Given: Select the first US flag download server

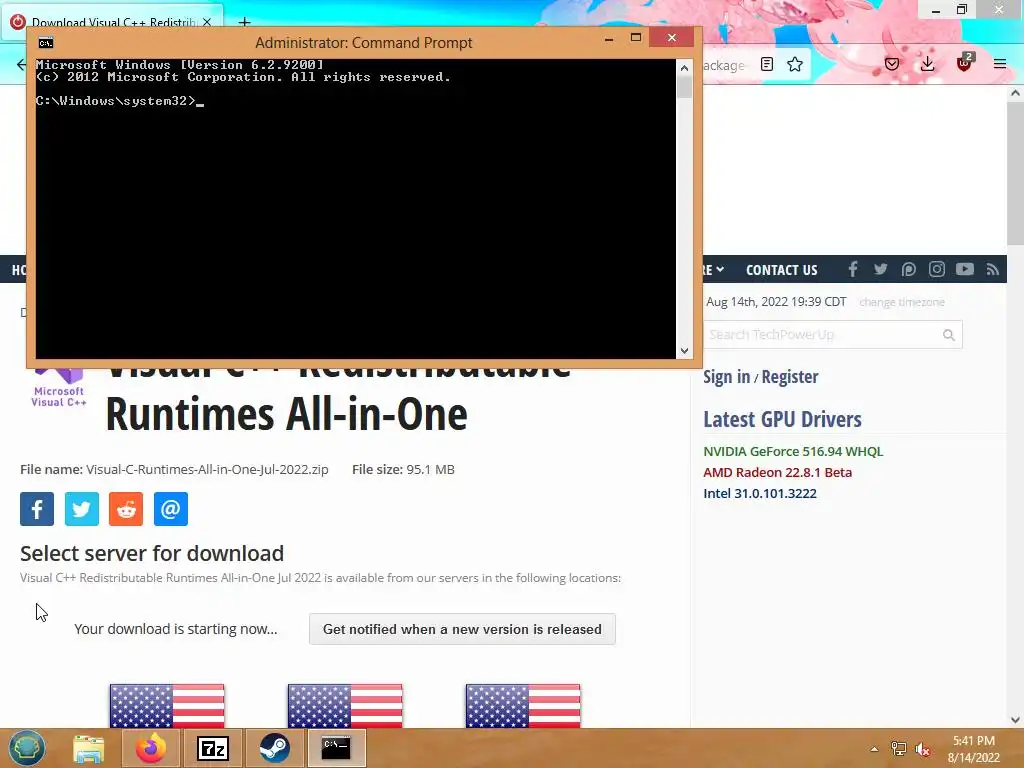Looking at the screenshot, I should tap(167, 706).
